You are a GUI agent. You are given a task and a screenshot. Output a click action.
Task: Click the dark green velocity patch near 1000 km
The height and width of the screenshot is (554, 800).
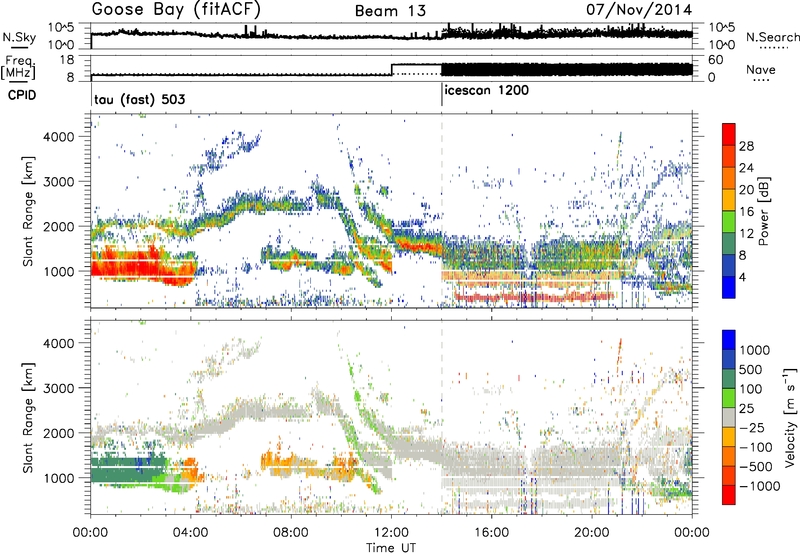[x=128, y=469]
